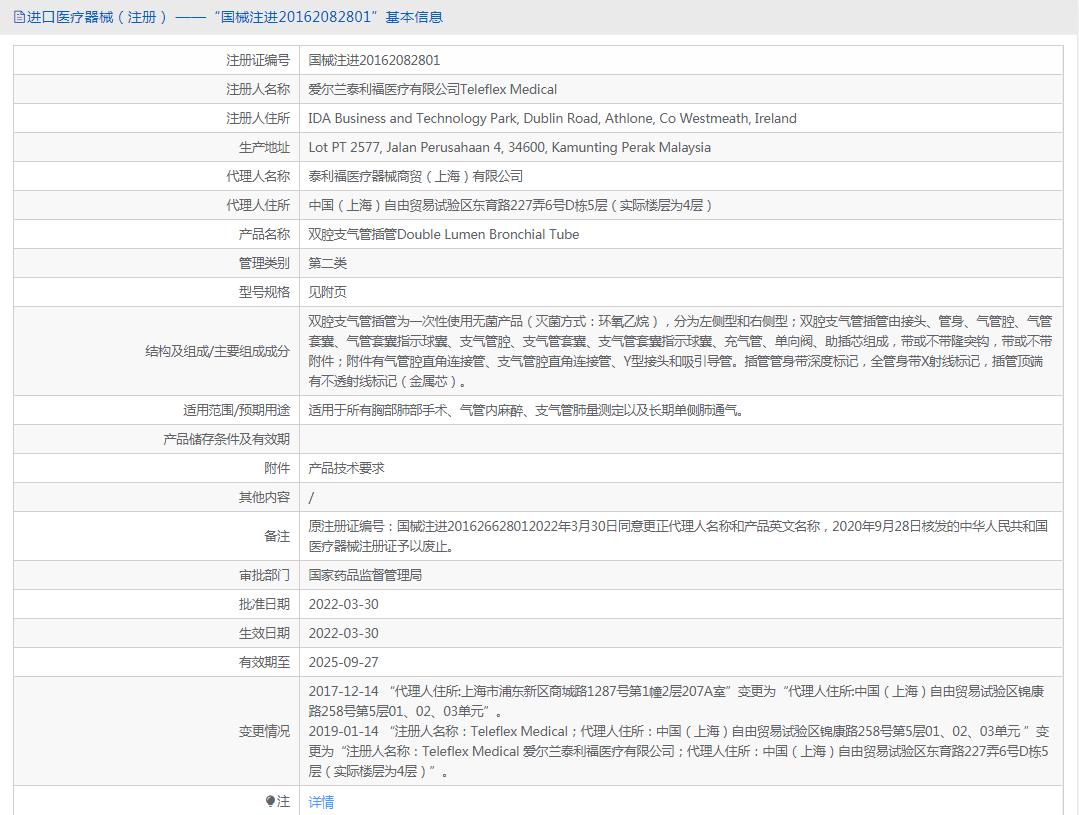
Task: Click the 管理类别 label
Action: tap(264, 263)
